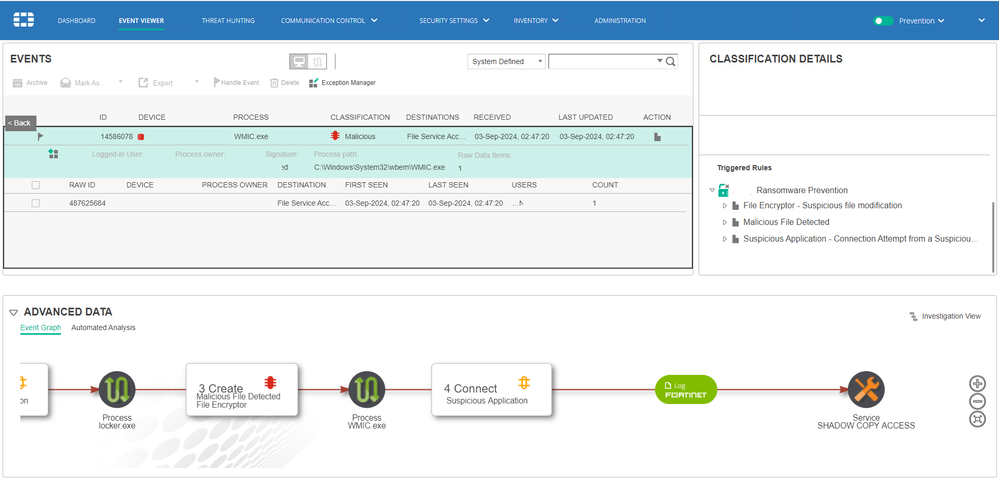Zoom in on the event graph
Image resolution: width=999 pixels, height=479 pixels.
pyautogui.click(x=977, y=383)
